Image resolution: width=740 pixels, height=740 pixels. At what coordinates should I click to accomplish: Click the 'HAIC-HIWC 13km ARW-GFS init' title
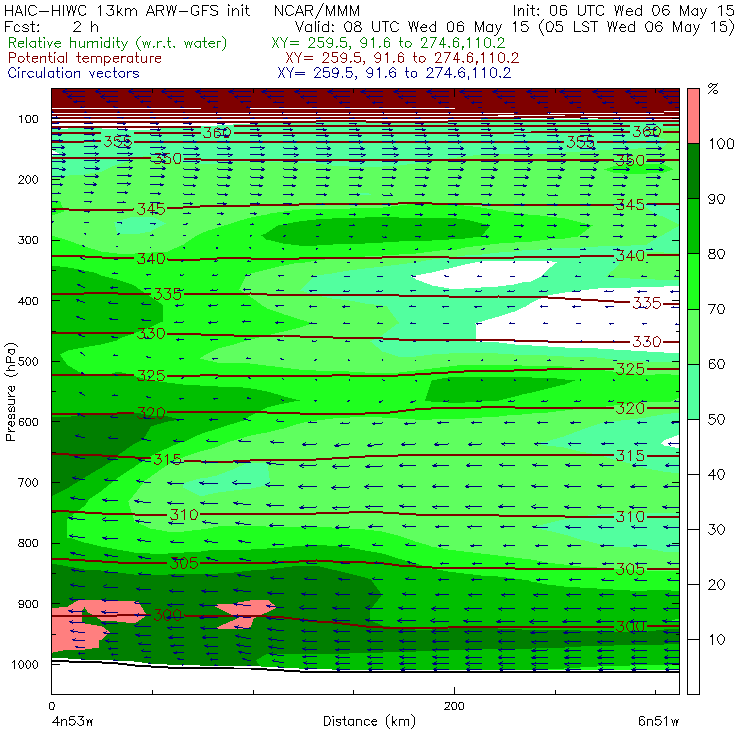[127, 11]
